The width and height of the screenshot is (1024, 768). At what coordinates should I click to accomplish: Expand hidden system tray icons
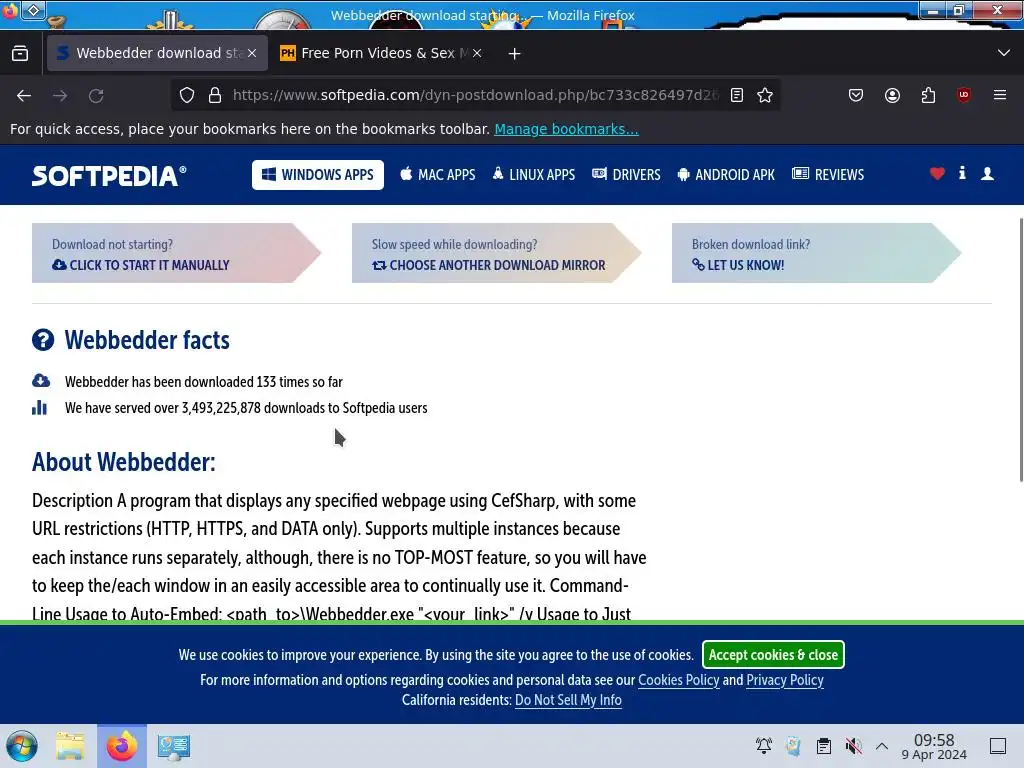[882, 746]
